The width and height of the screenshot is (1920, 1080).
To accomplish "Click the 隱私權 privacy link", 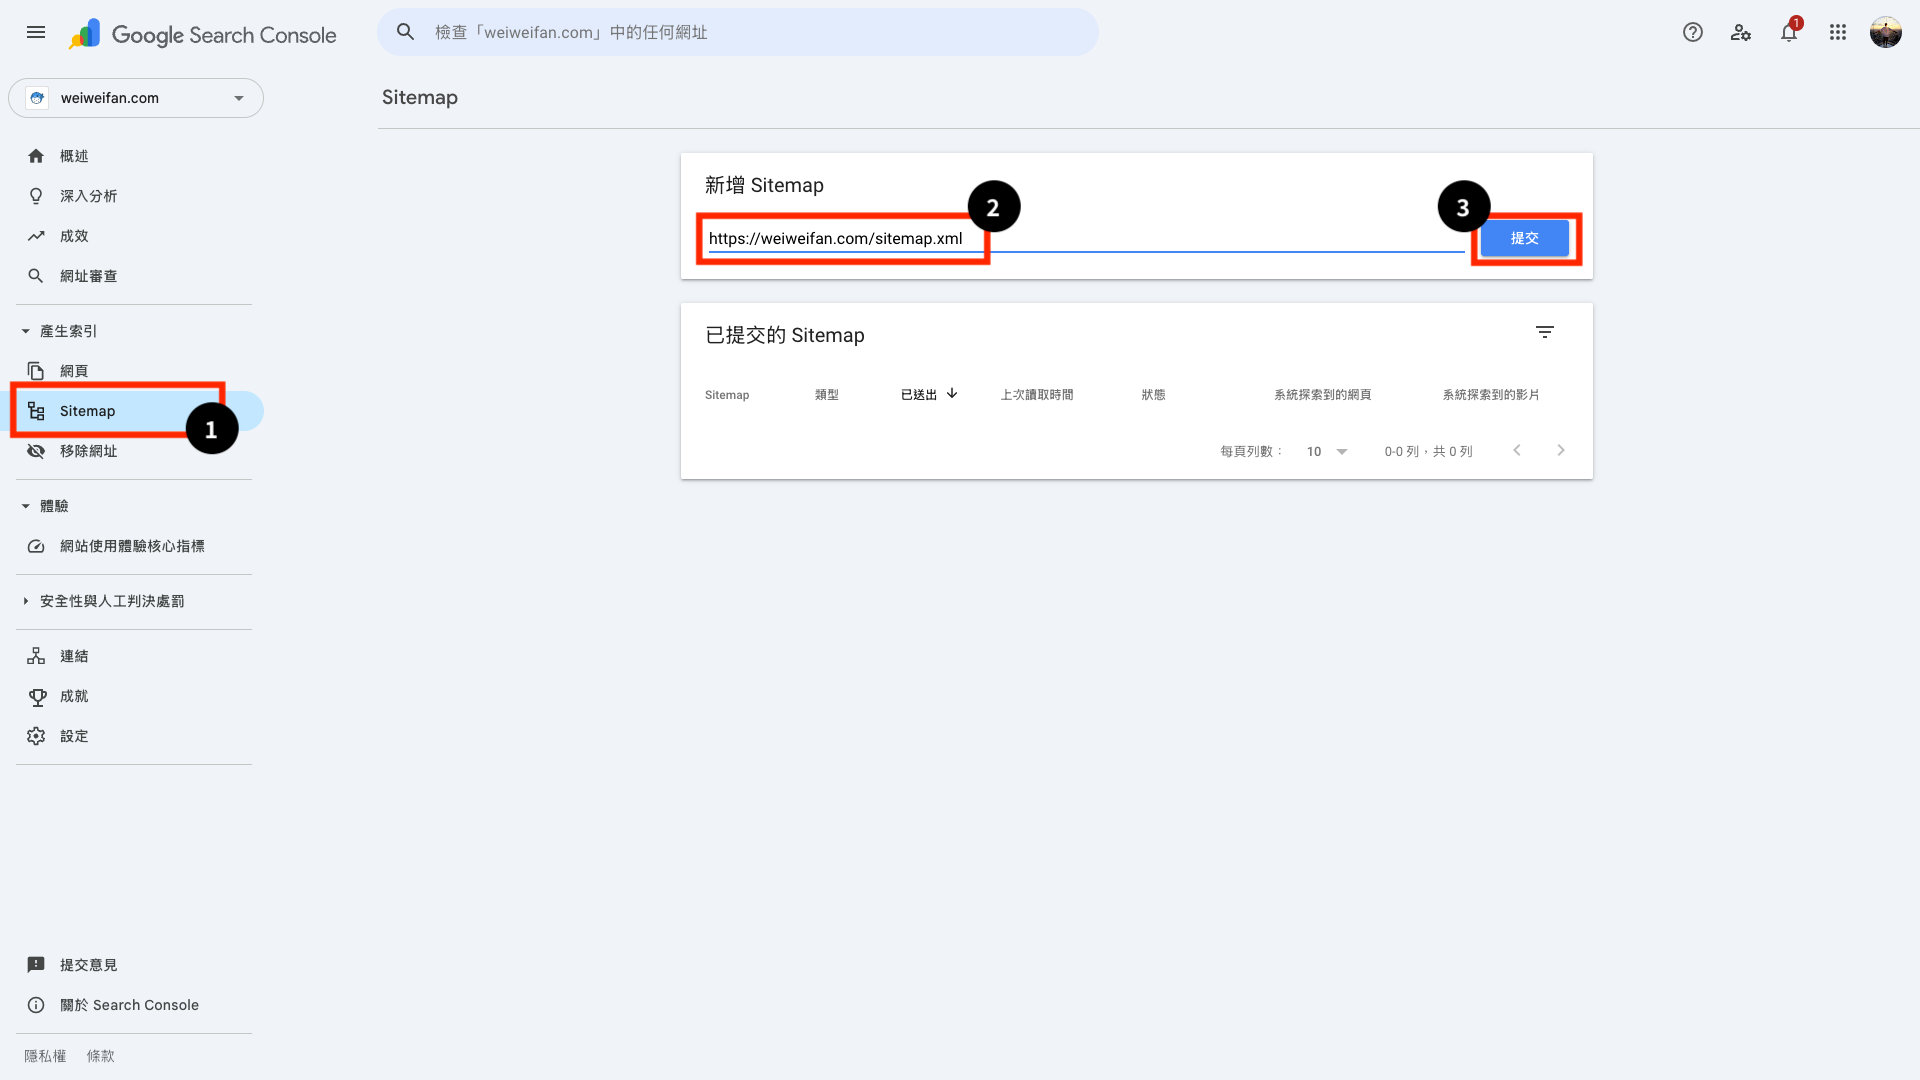I will [x=45, y=1056].
